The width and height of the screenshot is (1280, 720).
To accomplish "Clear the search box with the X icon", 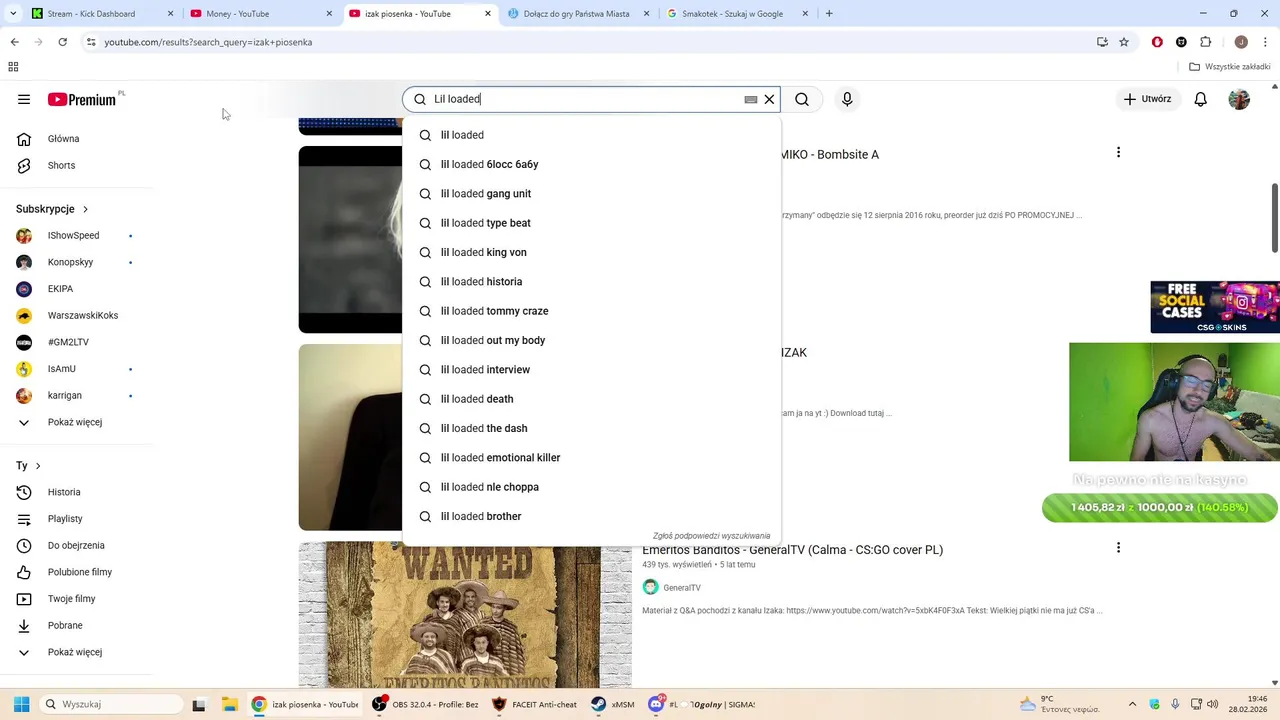I will point(769,99).
